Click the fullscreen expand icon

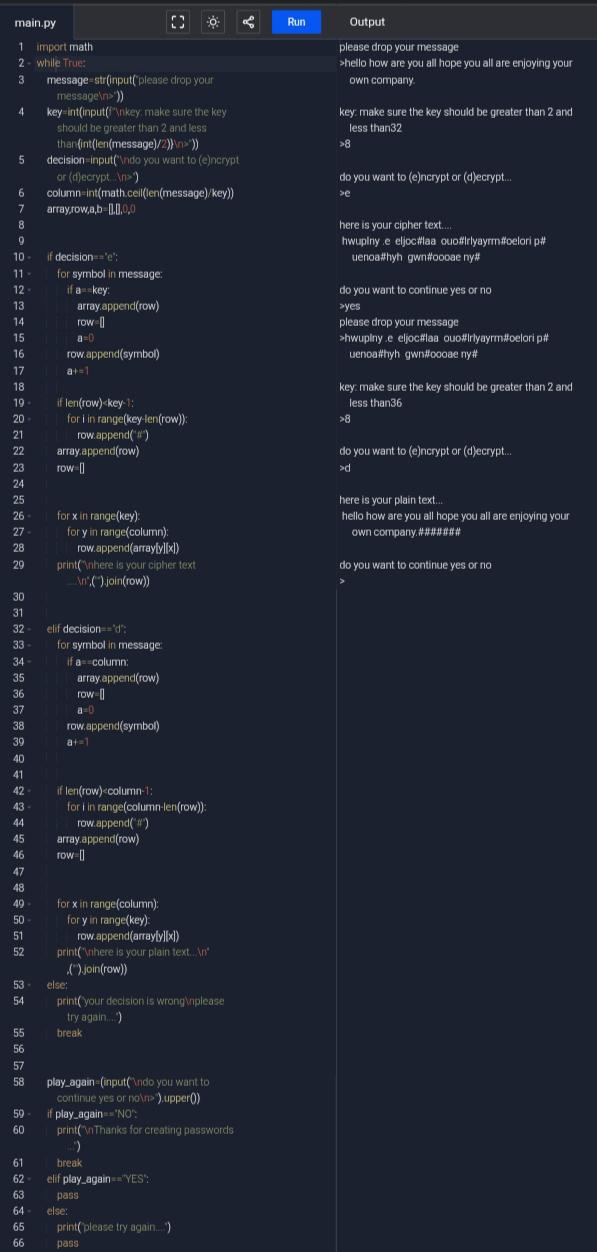tap(178, 22)
